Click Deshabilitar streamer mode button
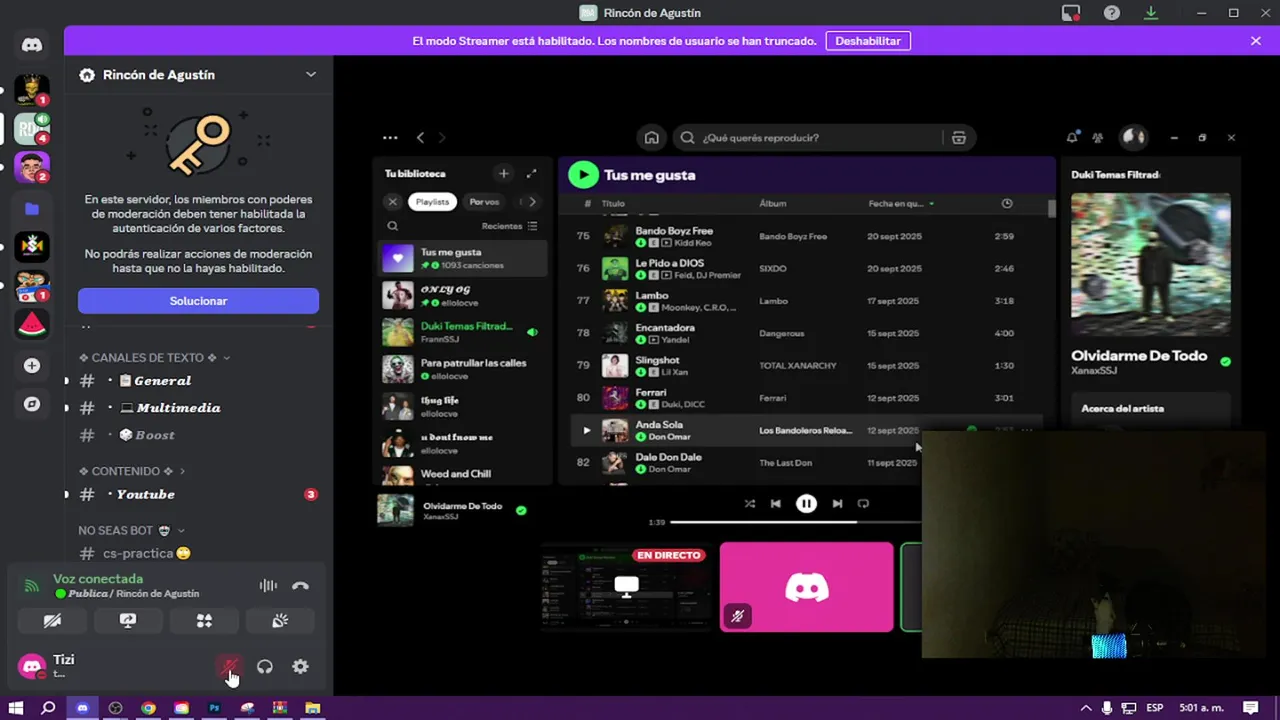Screen dimensions: 1280x720 point(868,41)
